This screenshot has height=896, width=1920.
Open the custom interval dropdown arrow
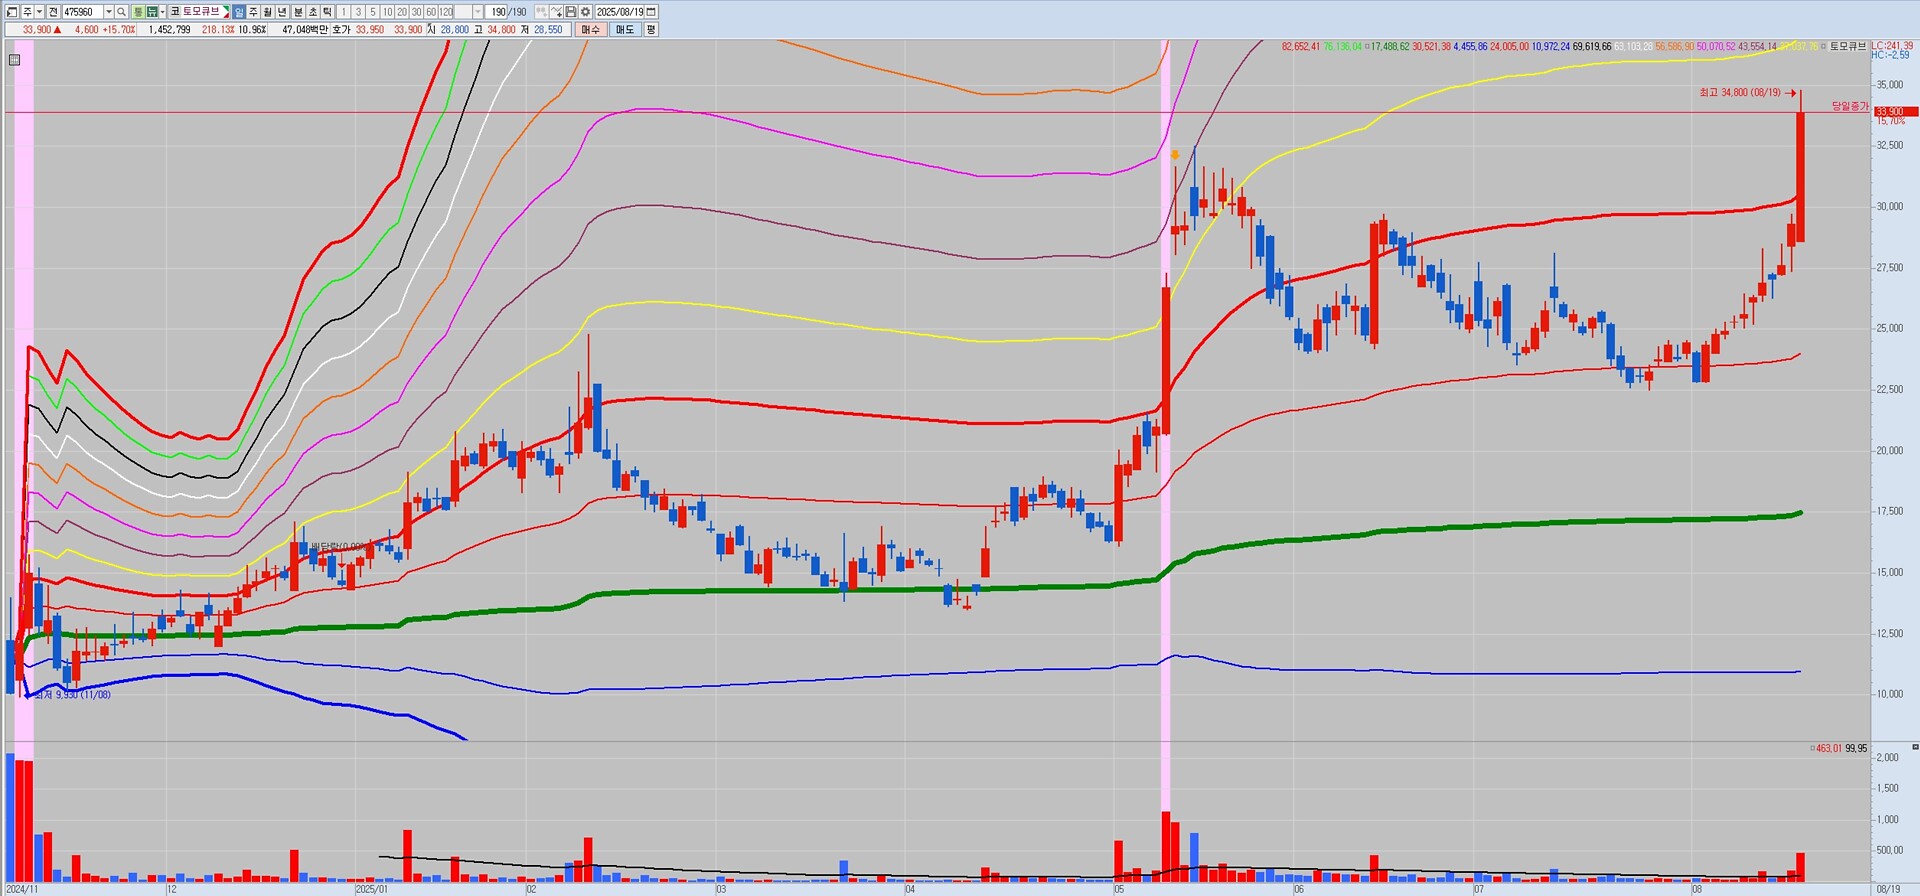pos(478,12)
